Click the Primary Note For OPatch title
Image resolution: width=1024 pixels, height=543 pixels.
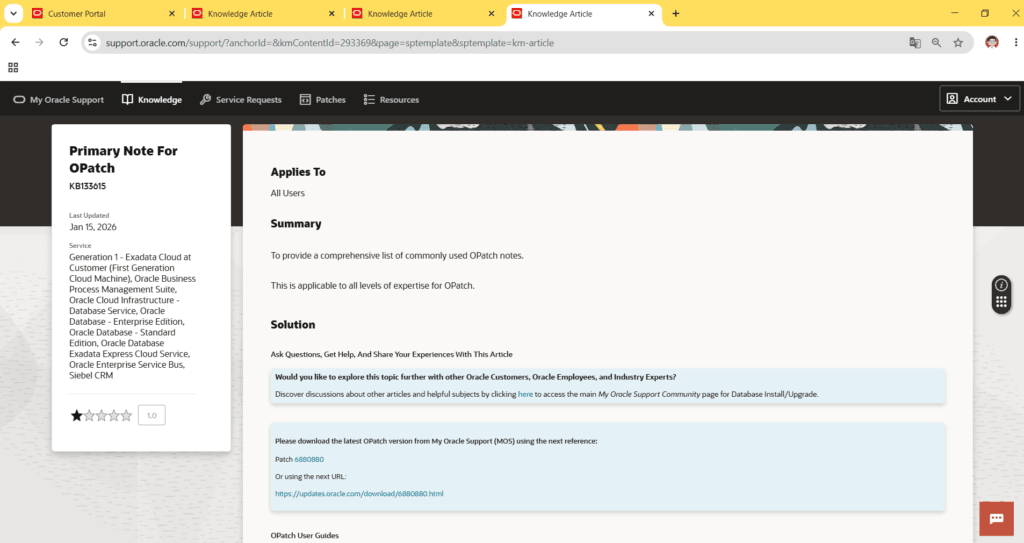pos(123,159)
